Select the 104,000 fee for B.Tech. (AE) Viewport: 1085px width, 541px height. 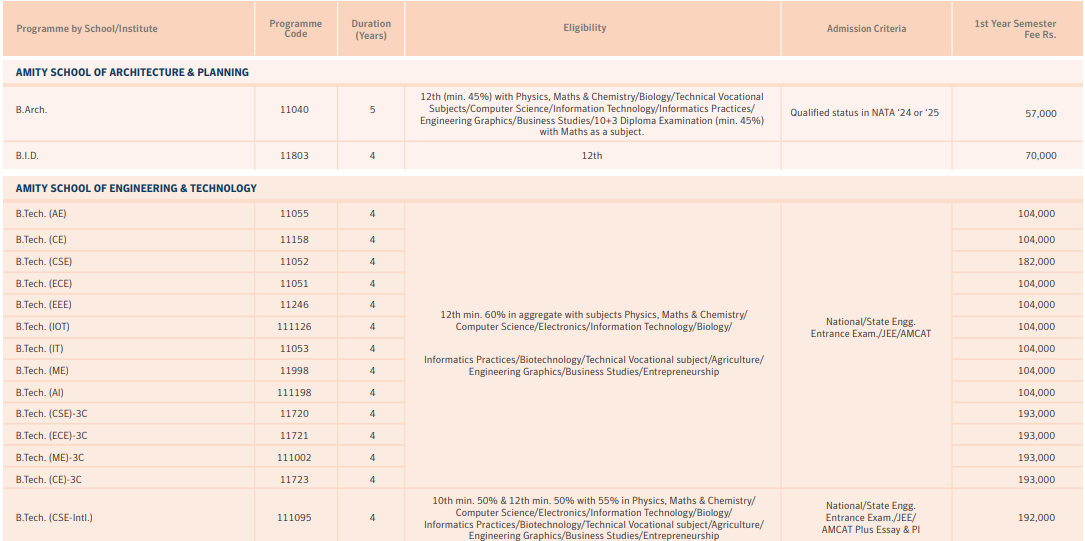1037,214
